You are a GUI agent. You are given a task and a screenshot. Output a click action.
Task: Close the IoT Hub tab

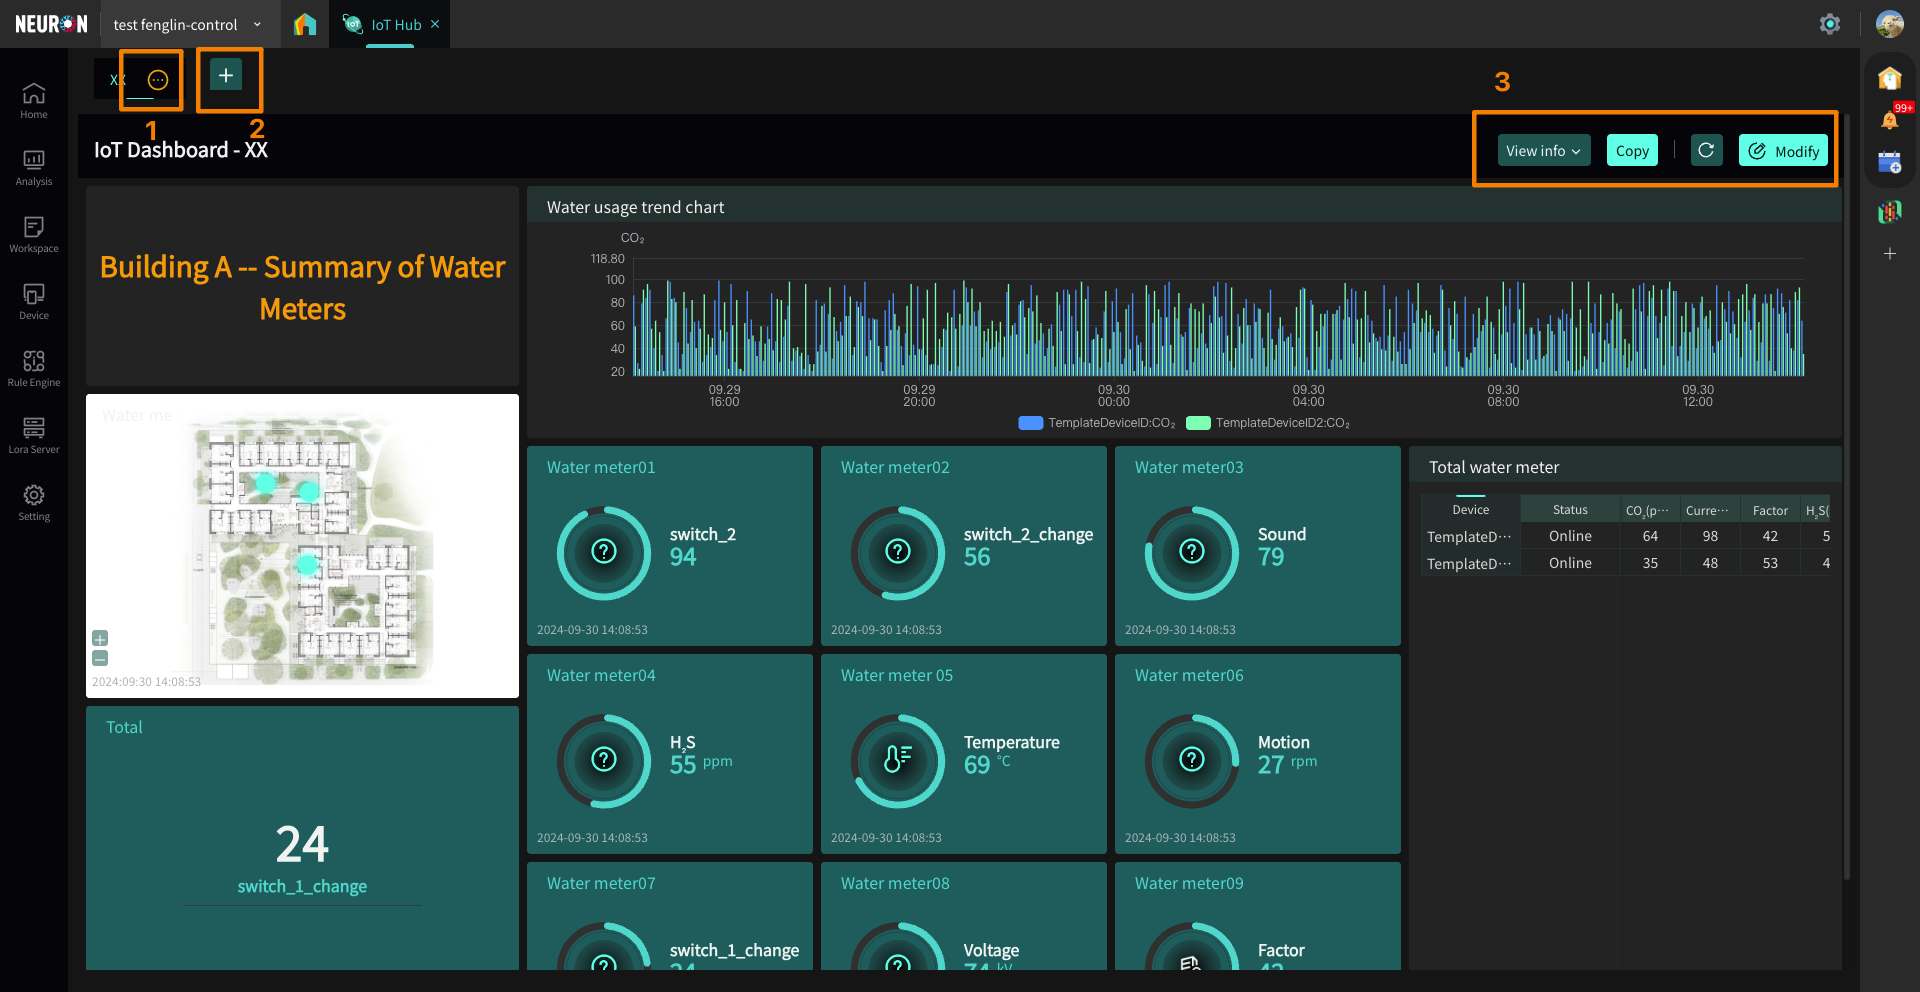(435, 24)
